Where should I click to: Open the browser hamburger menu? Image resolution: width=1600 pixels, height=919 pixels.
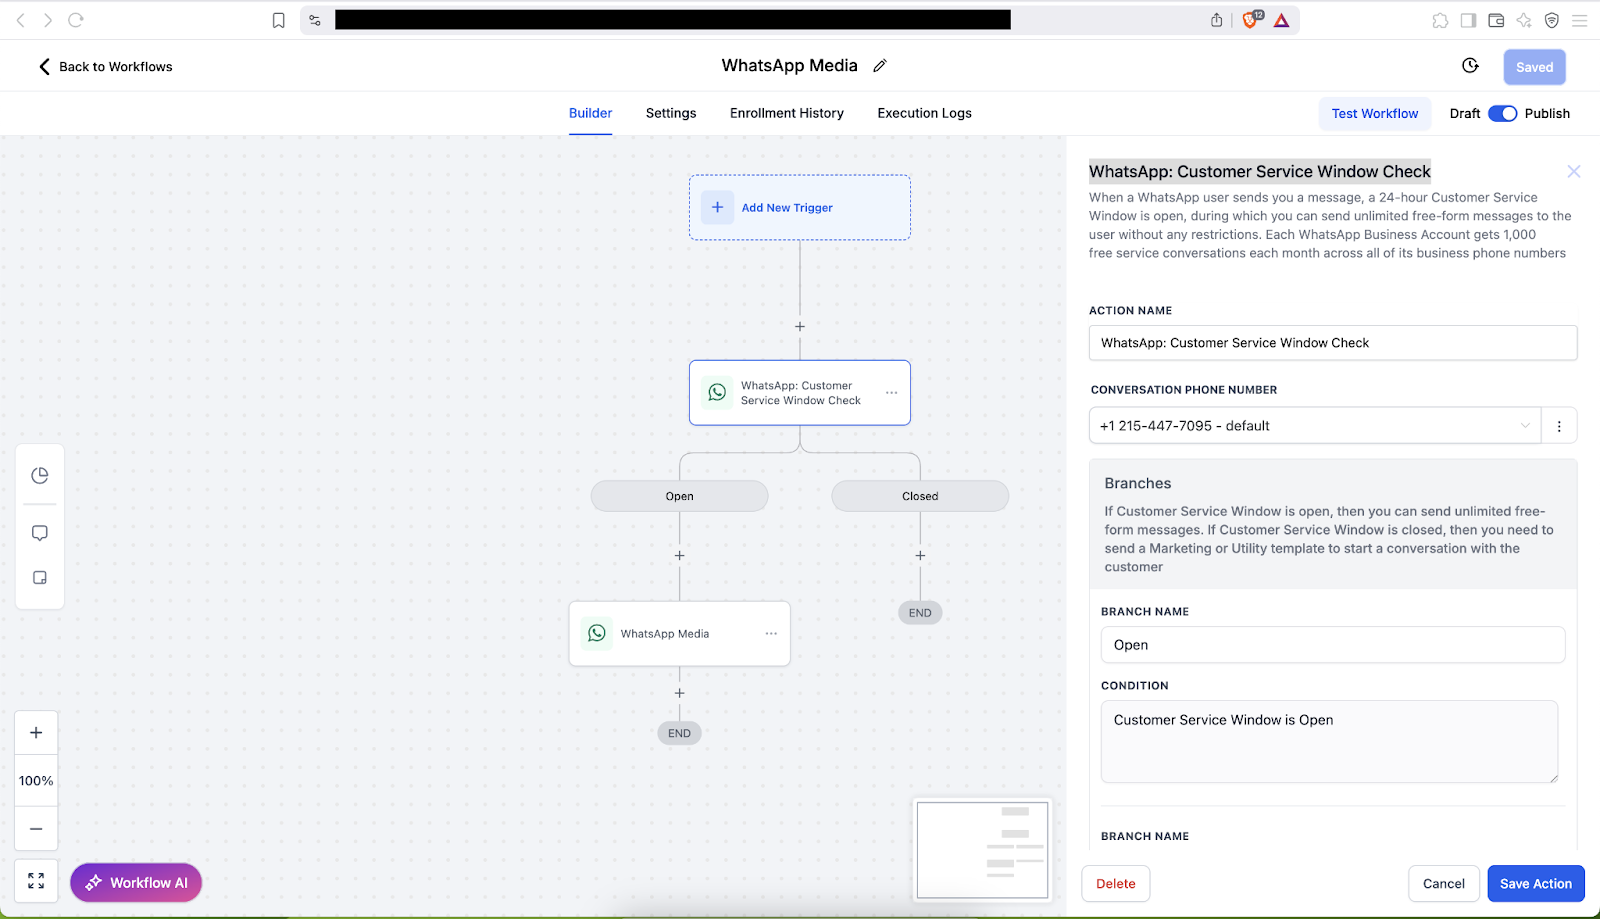coord(1580,20)
